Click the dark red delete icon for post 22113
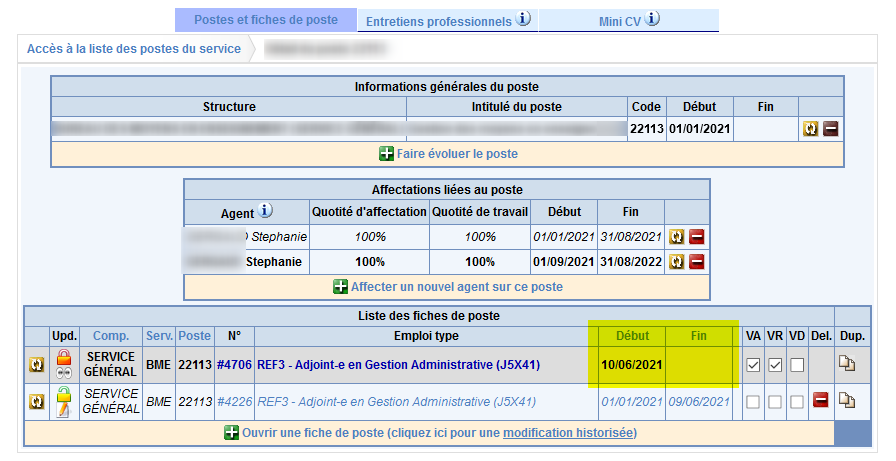This screenshot has height=461, width=896. point(830,128)
